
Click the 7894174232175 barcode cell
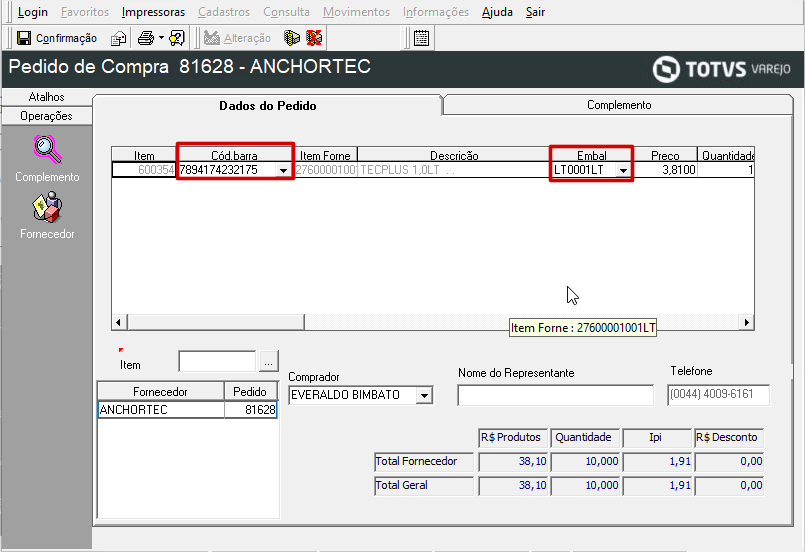(227, 170)
